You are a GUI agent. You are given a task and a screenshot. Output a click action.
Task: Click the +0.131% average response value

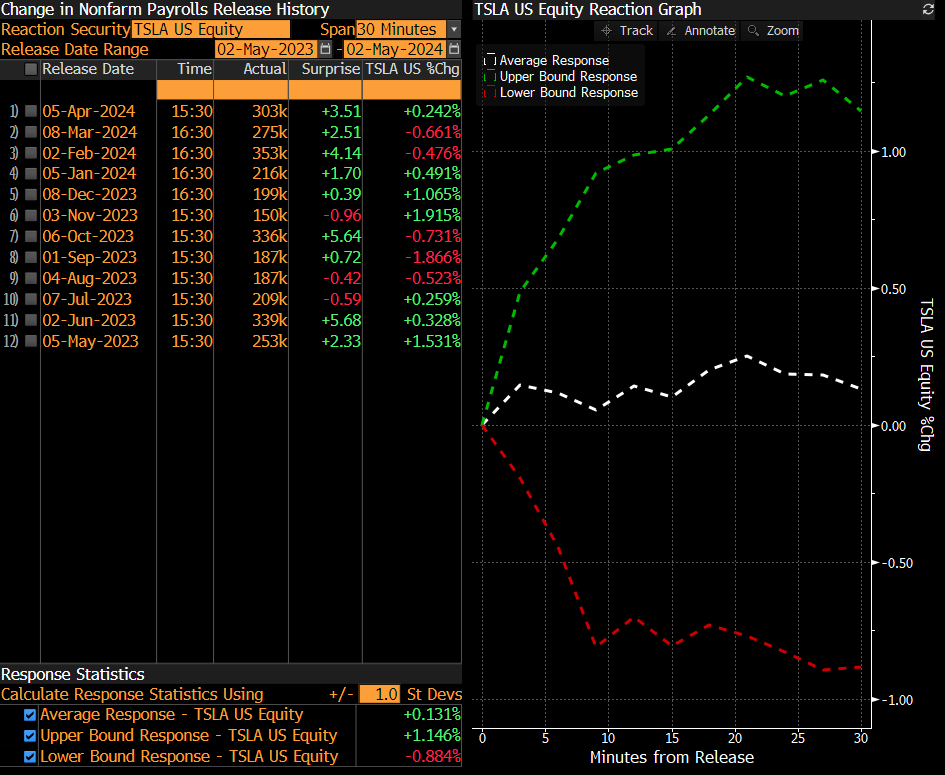[432, 715]
